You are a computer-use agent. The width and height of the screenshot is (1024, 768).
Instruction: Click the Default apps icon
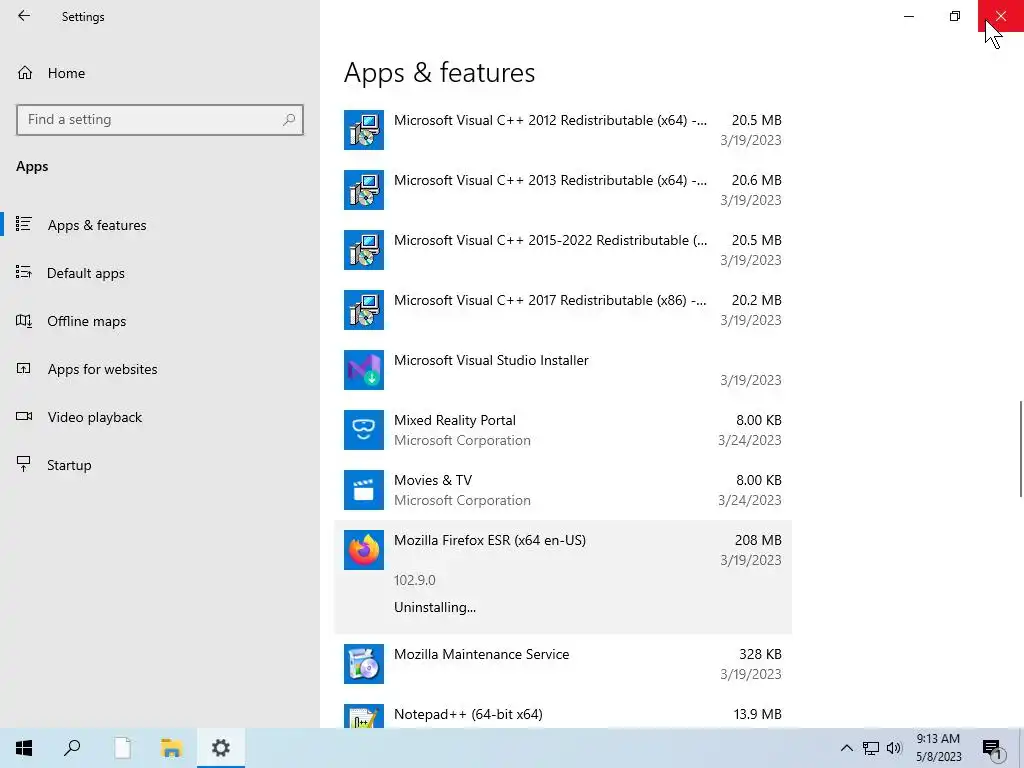[24, 272]
